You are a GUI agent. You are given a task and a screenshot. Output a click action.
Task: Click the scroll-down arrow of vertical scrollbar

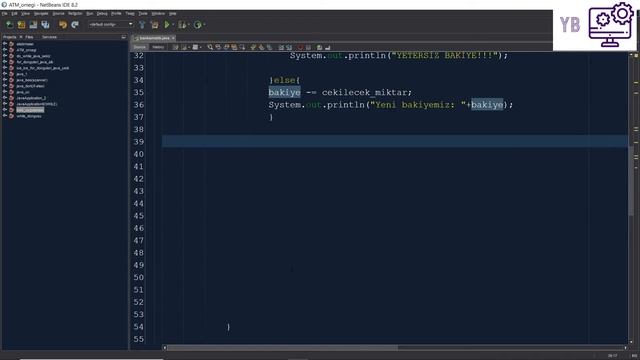(x=631, y=342)
